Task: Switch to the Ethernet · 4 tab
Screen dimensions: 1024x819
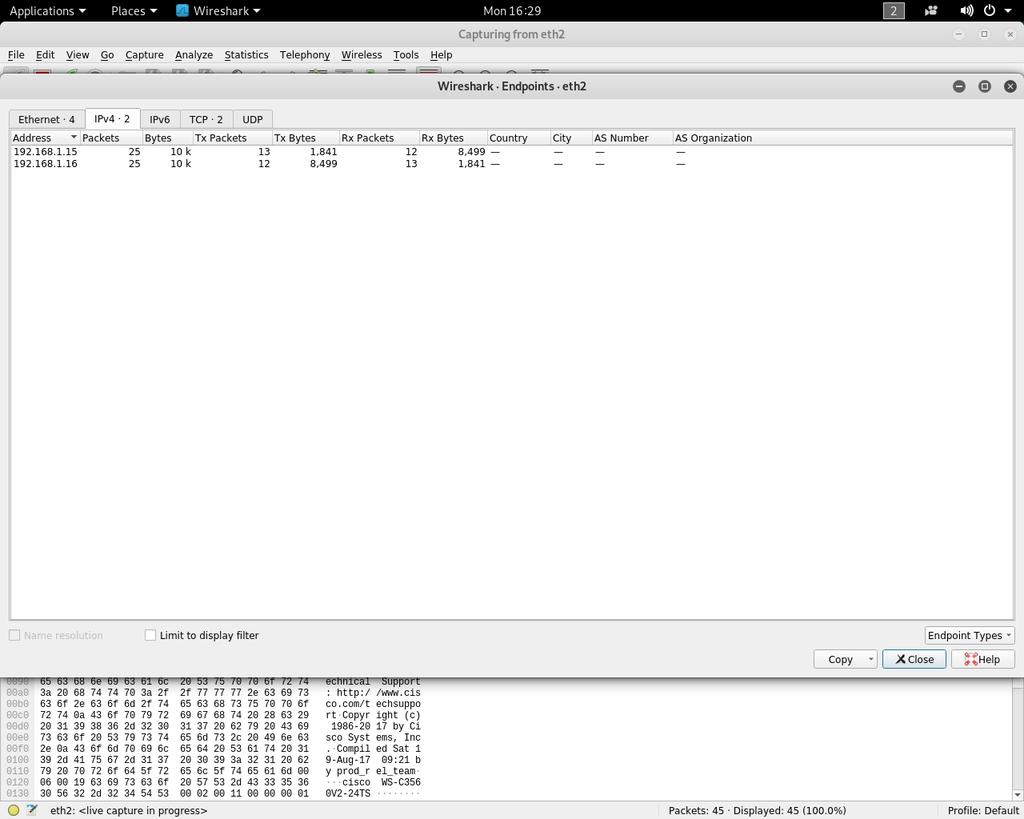Action: 46,120
